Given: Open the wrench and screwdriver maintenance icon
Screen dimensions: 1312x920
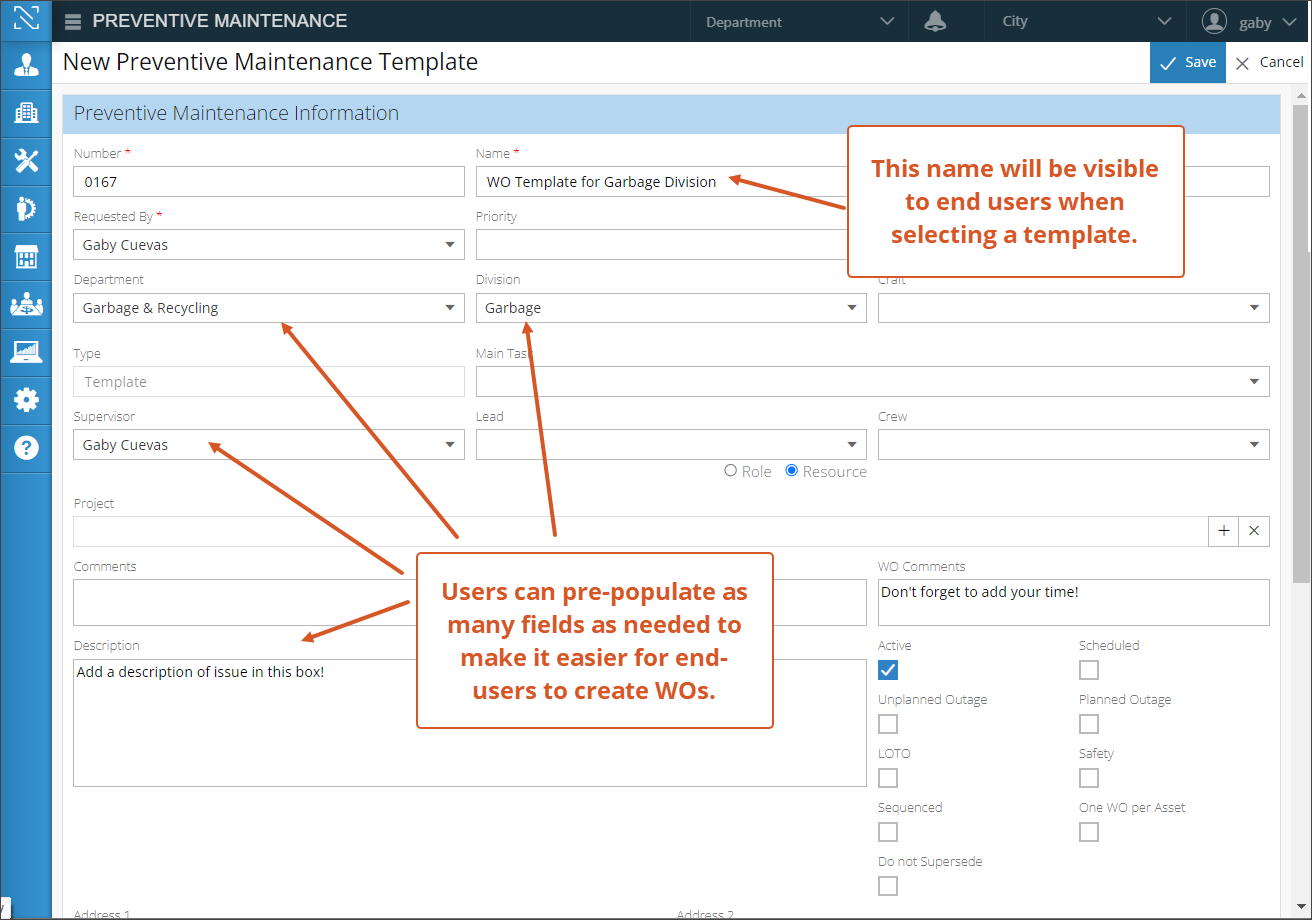Looking at the screenshot, I should click(26, 160).
